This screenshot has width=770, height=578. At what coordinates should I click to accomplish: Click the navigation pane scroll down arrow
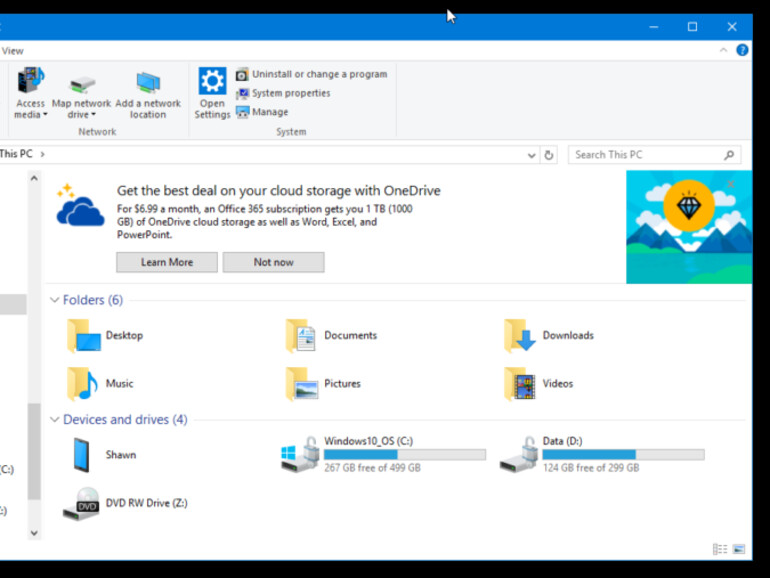[34, 533]
